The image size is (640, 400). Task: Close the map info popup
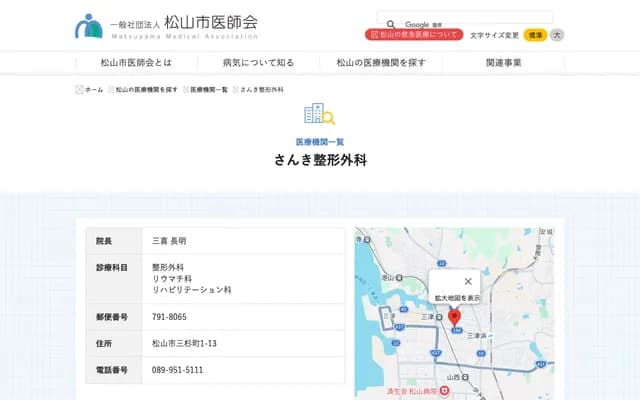coord(468,281)
